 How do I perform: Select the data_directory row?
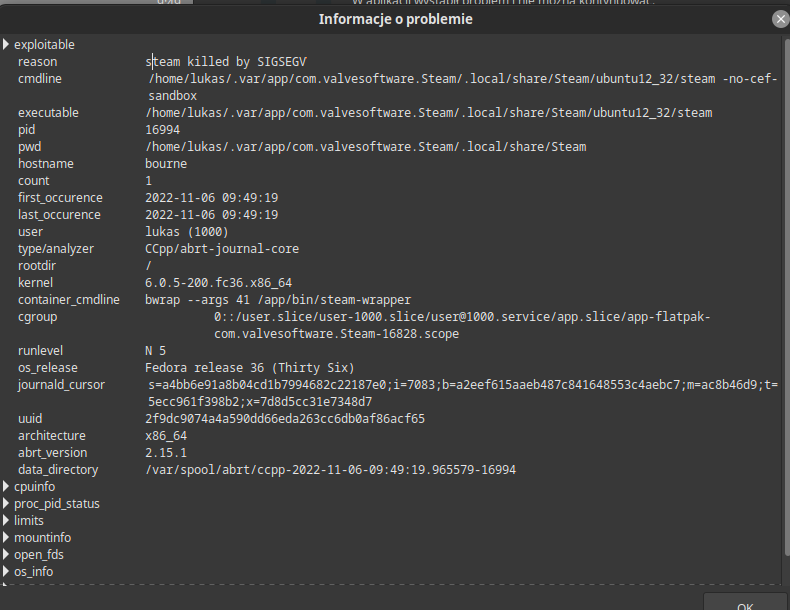(x=391, y=470)
